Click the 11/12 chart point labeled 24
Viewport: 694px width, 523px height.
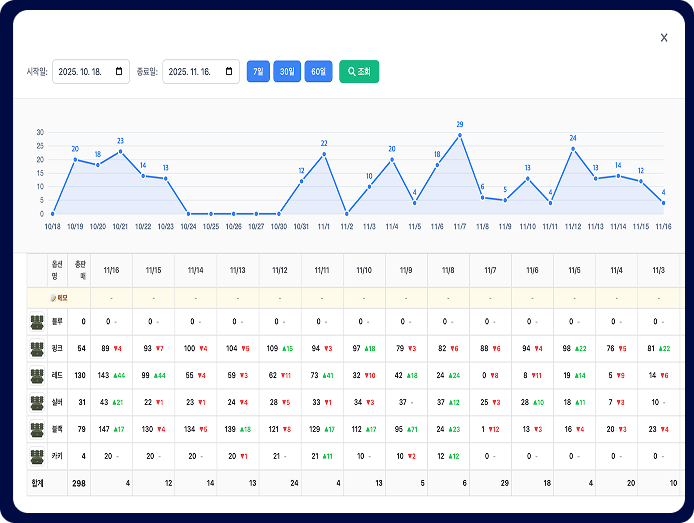tap(573, 149)
